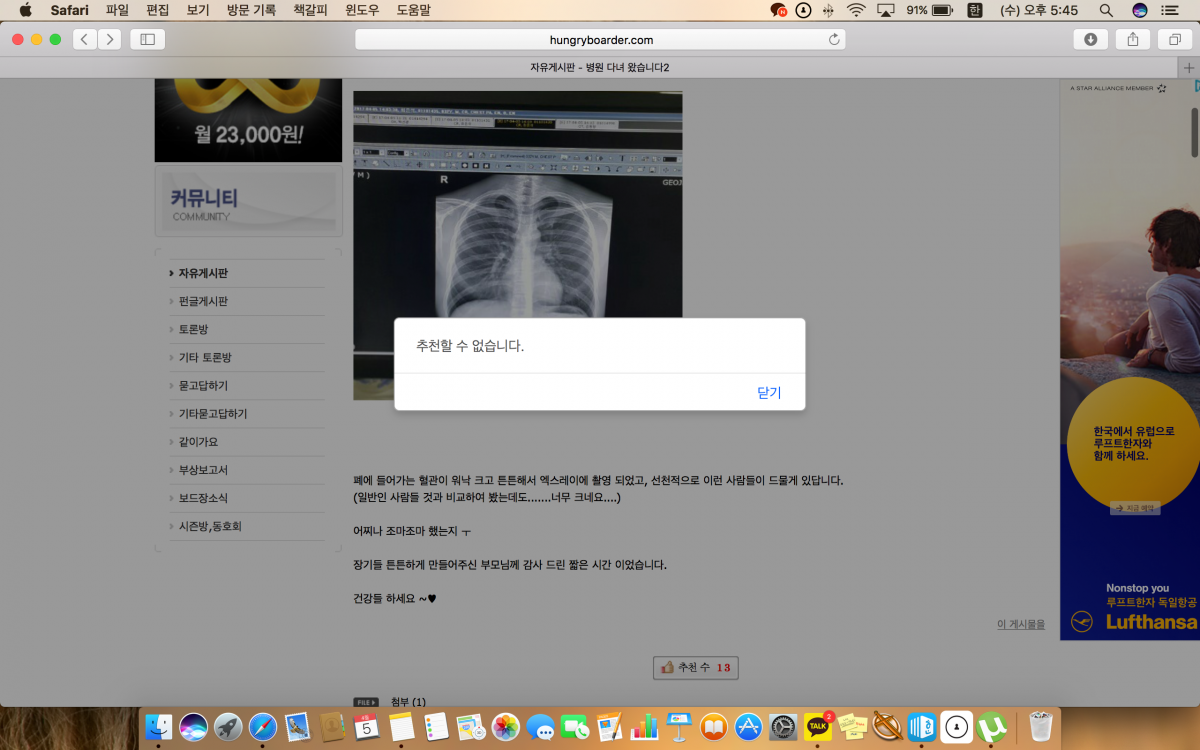Open the AirPlay display menu

click(885, 10)
